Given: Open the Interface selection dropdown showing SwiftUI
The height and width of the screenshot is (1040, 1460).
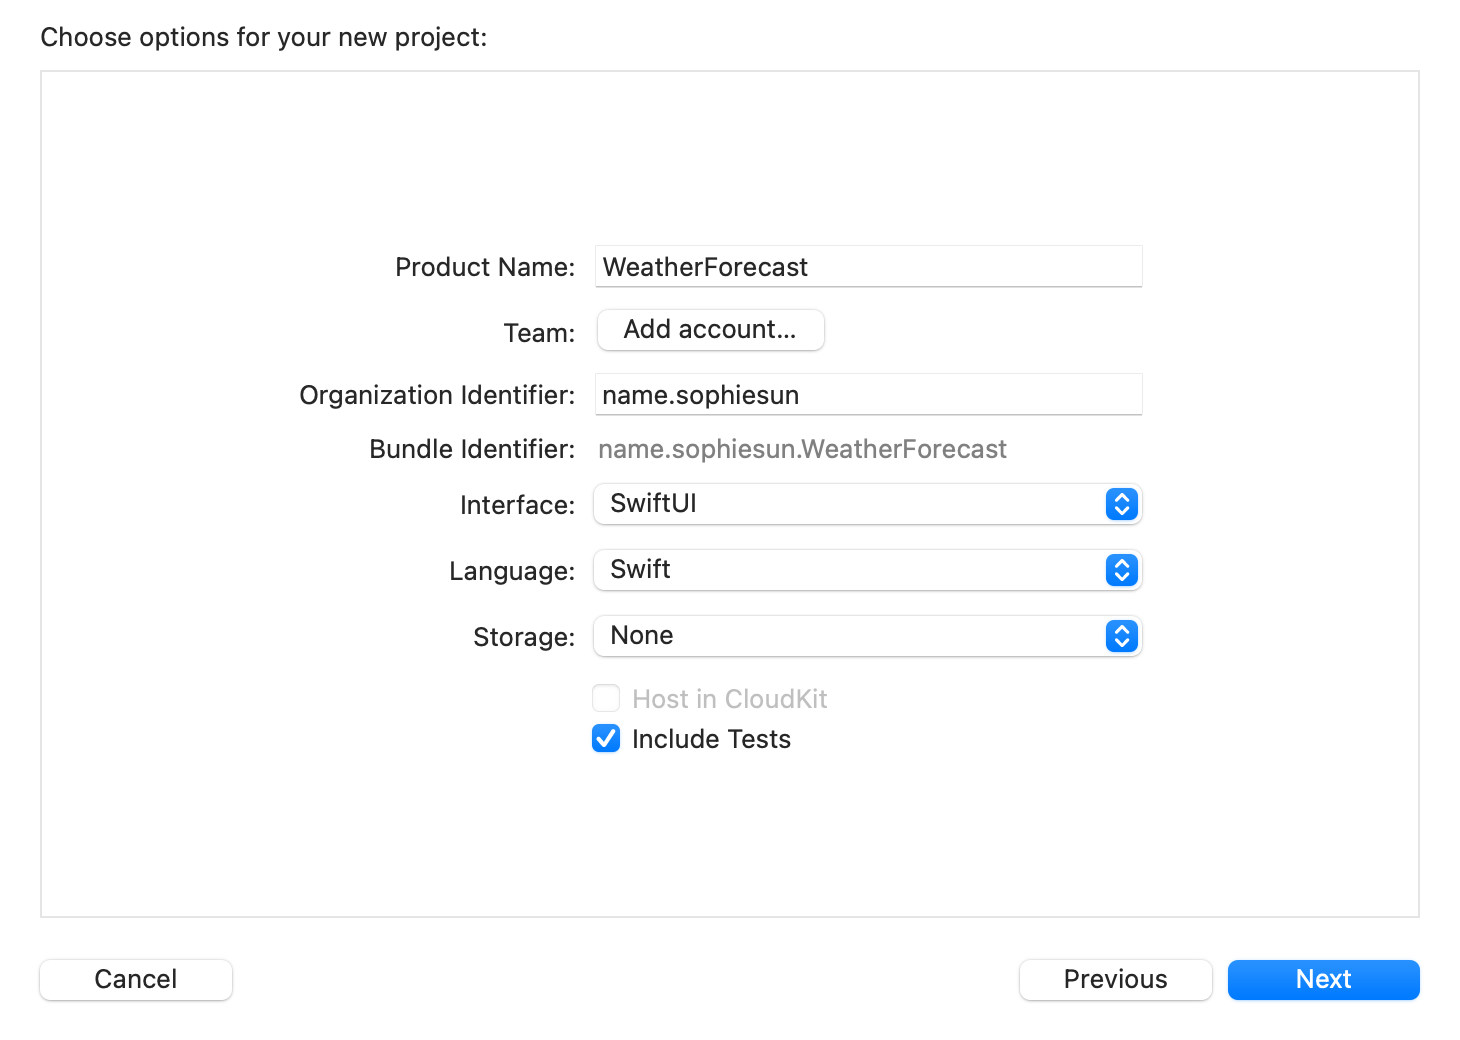Looking at the screenshot, I should (866, 504).
